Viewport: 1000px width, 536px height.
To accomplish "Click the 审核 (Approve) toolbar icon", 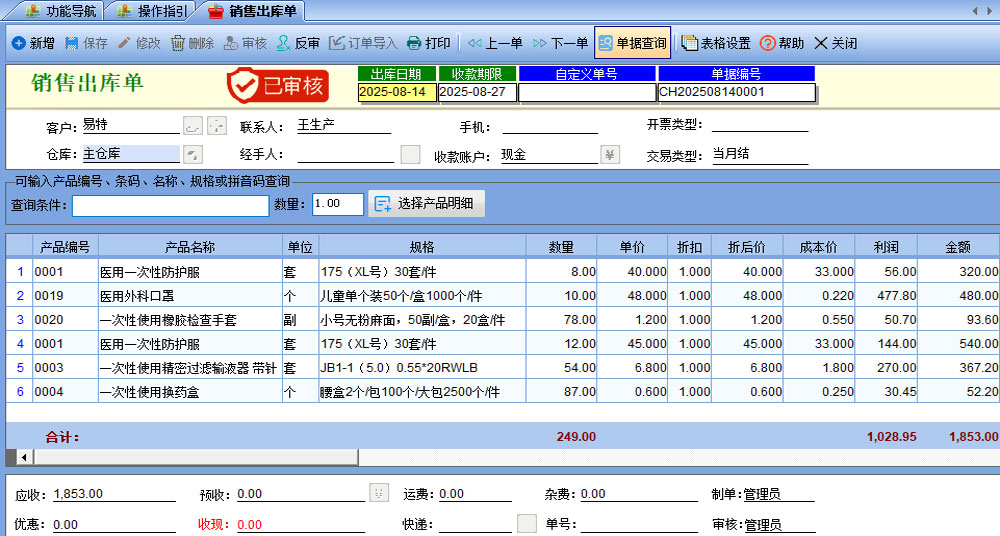I will tap(231, 43).
